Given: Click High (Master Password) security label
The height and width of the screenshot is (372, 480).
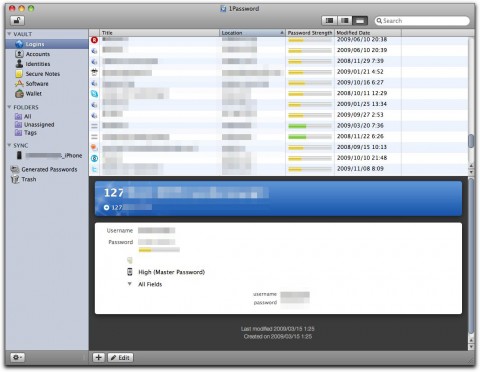Looking at the screenshot, I should coord(171,272).
